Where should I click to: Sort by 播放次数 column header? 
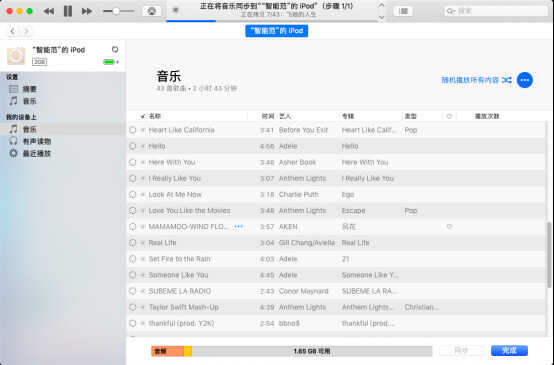tap(487, 116)
